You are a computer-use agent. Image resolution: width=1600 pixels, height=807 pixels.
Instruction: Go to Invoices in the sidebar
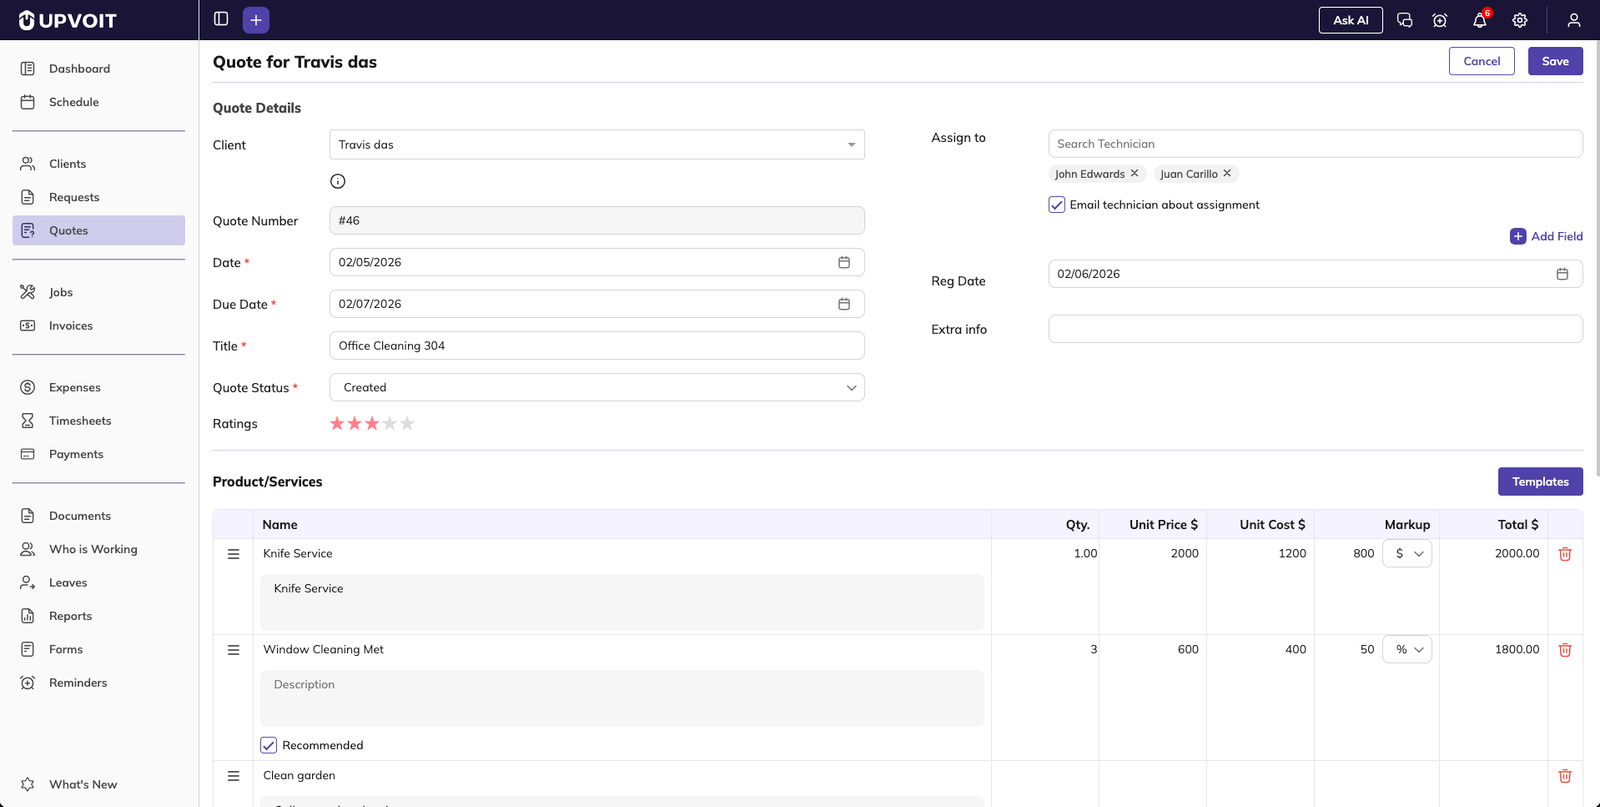71,326
